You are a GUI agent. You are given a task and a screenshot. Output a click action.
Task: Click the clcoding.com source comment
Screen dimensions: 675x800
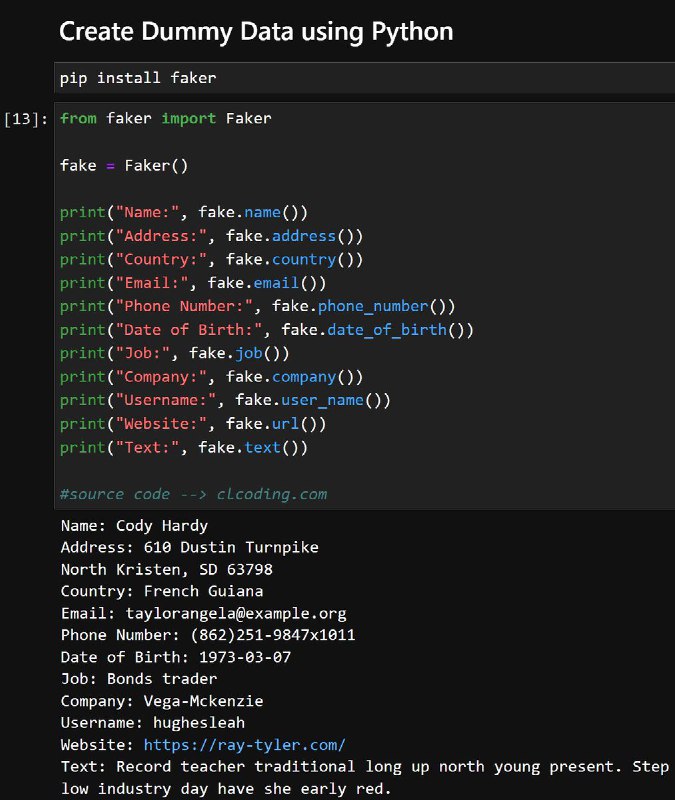point(193,494)
